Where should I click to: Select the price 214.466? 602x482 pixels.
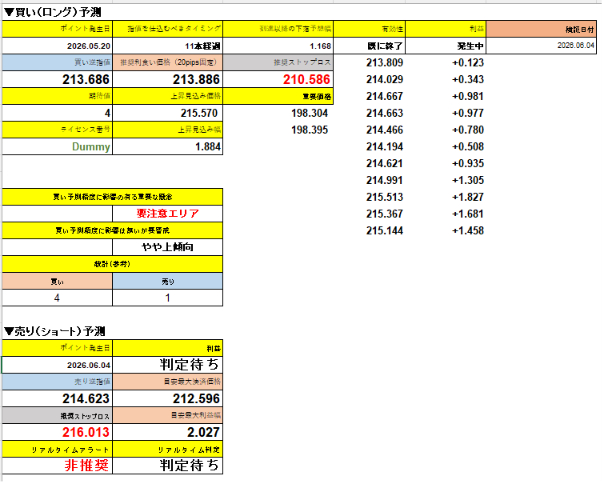pos(384,130)
